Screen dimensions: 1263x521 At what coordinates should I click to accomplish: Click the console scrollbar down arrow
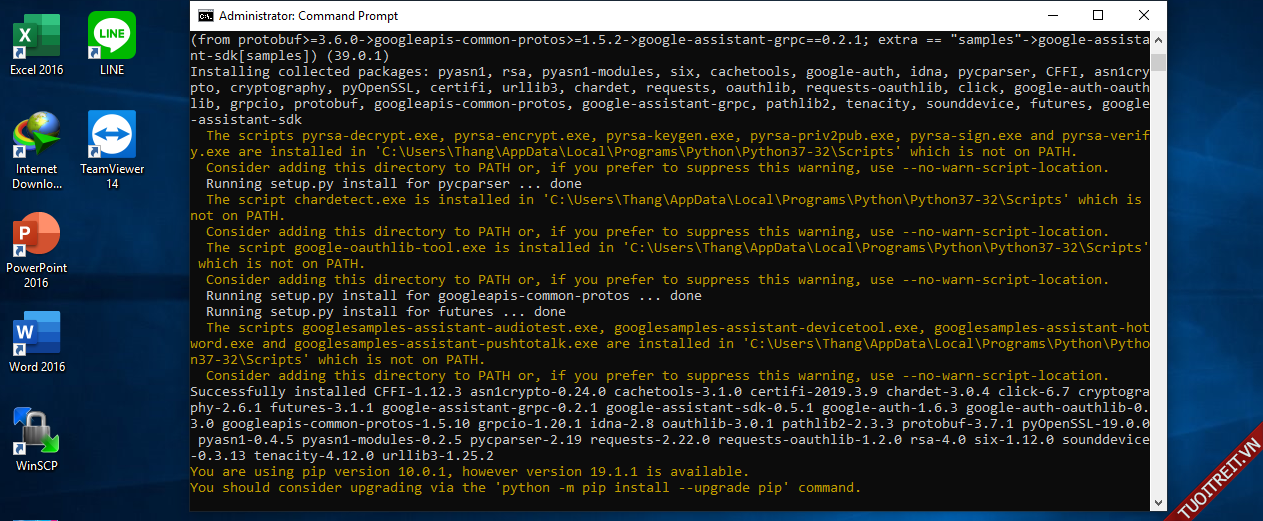click(1158, 504)
